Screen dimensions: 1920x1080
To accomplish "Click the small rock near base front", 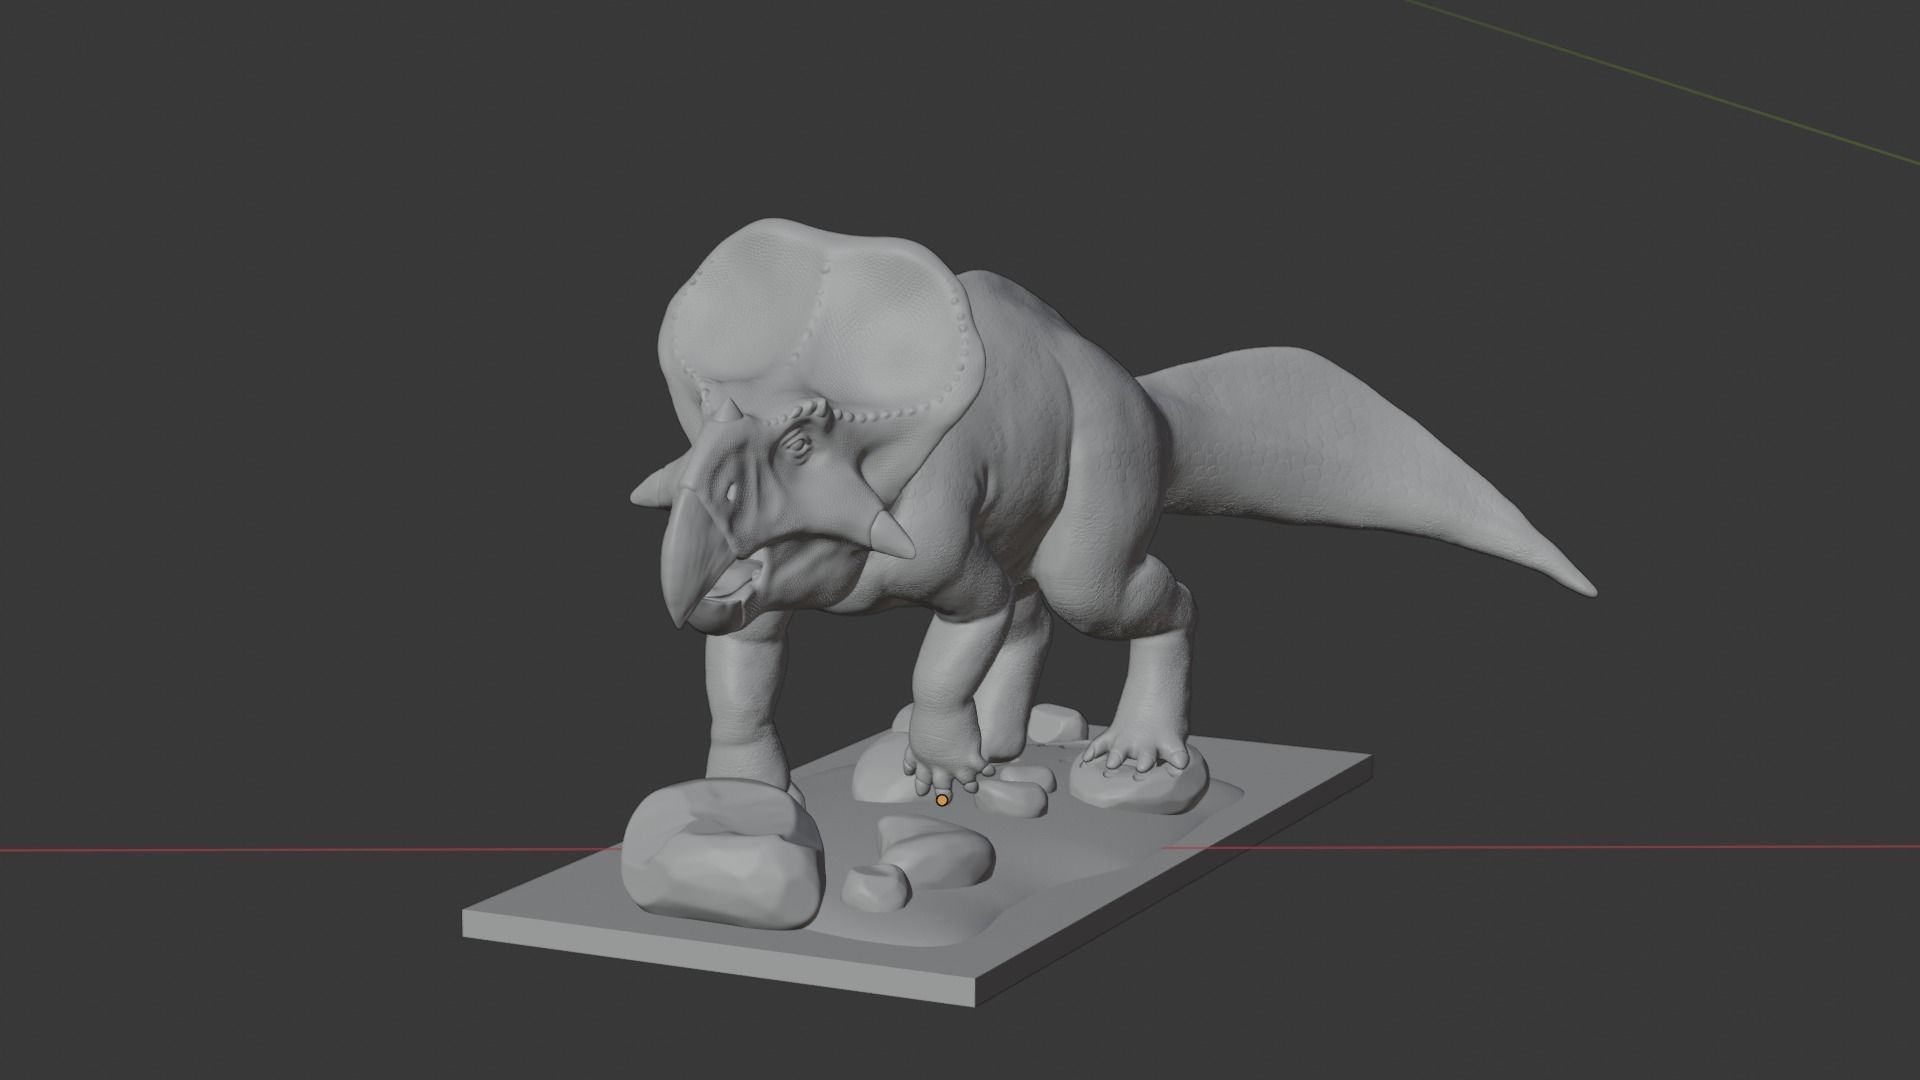I will coord(877,887).
